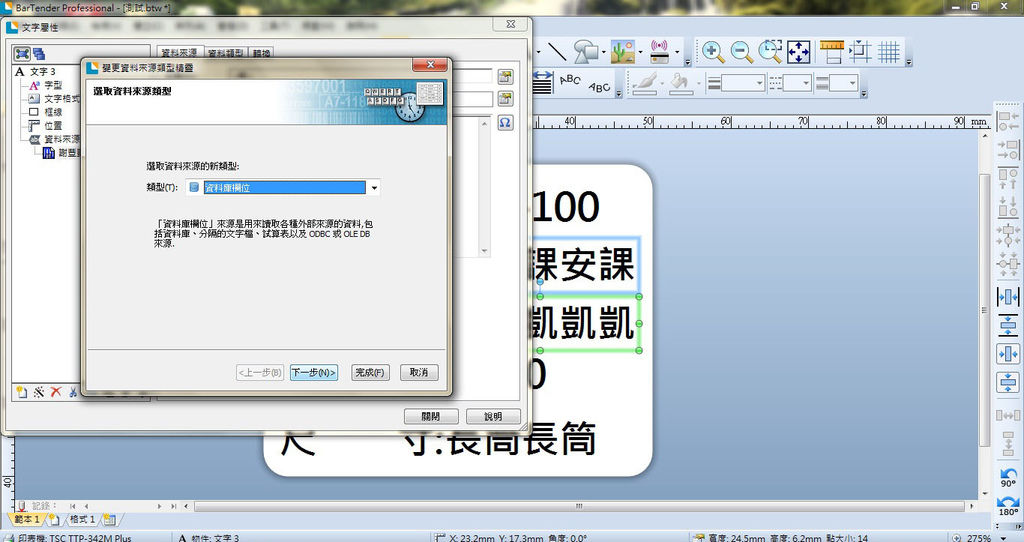Select 框線 in the properties tree

coord(53,112)
